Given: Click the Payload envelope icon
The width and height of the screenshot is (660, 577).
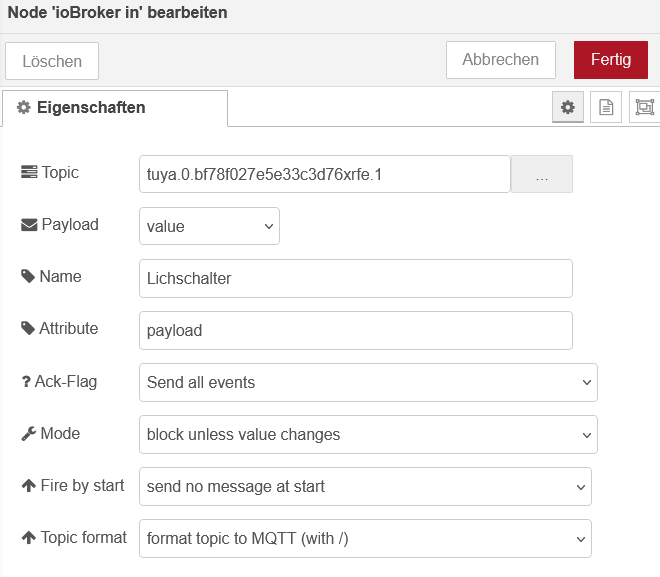Looking at the screenshot, I should tap(29, 225).
